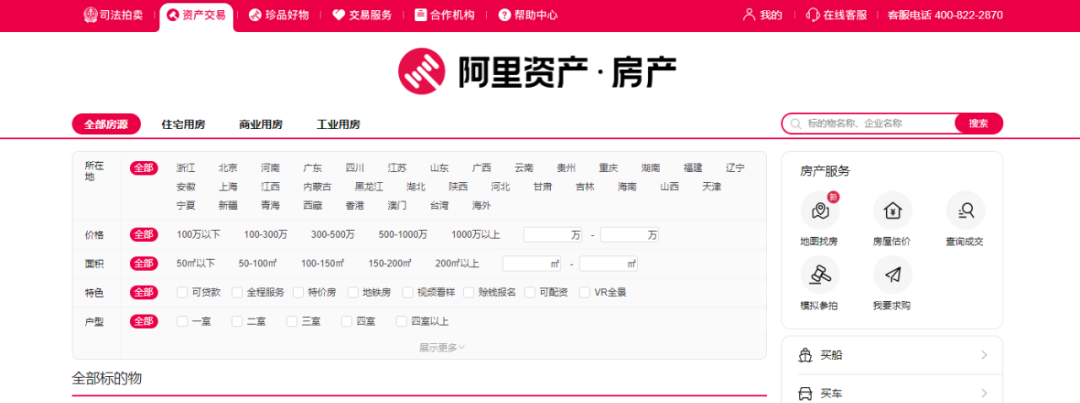
Task: Check the 四室以上 checkbox
Action: [x=401, y=322]
